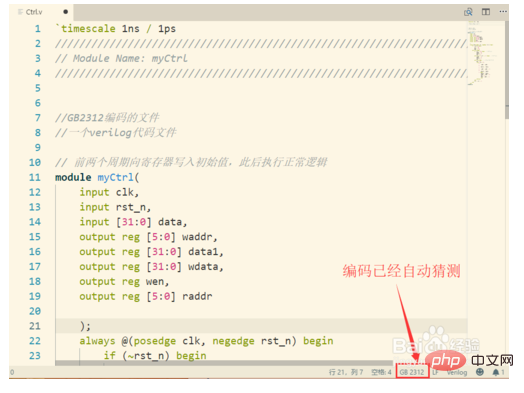Click line number 23 in the gutter
This screenshot has width=524, height=393.
click(x=35, y=356)
